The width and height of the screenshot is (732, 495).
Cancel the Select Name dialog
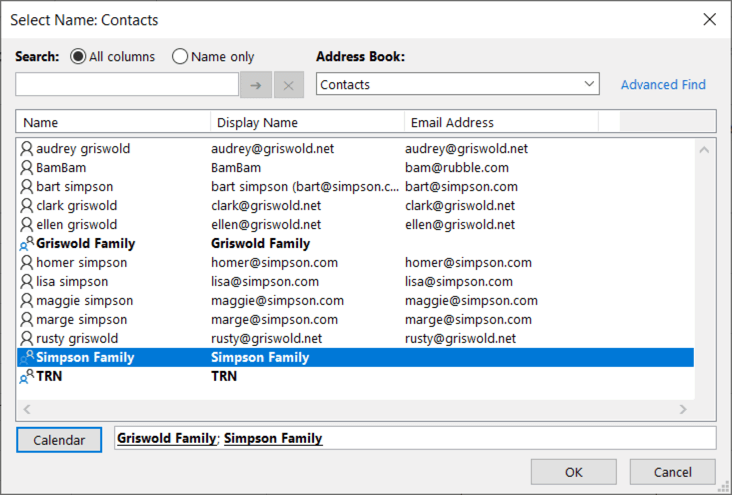click(672, 472)
